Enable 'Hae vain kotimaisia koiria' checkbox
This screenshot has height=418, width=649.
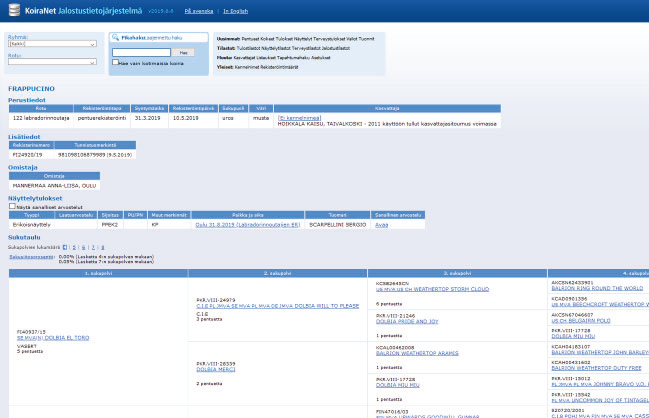tap(115, 62)
